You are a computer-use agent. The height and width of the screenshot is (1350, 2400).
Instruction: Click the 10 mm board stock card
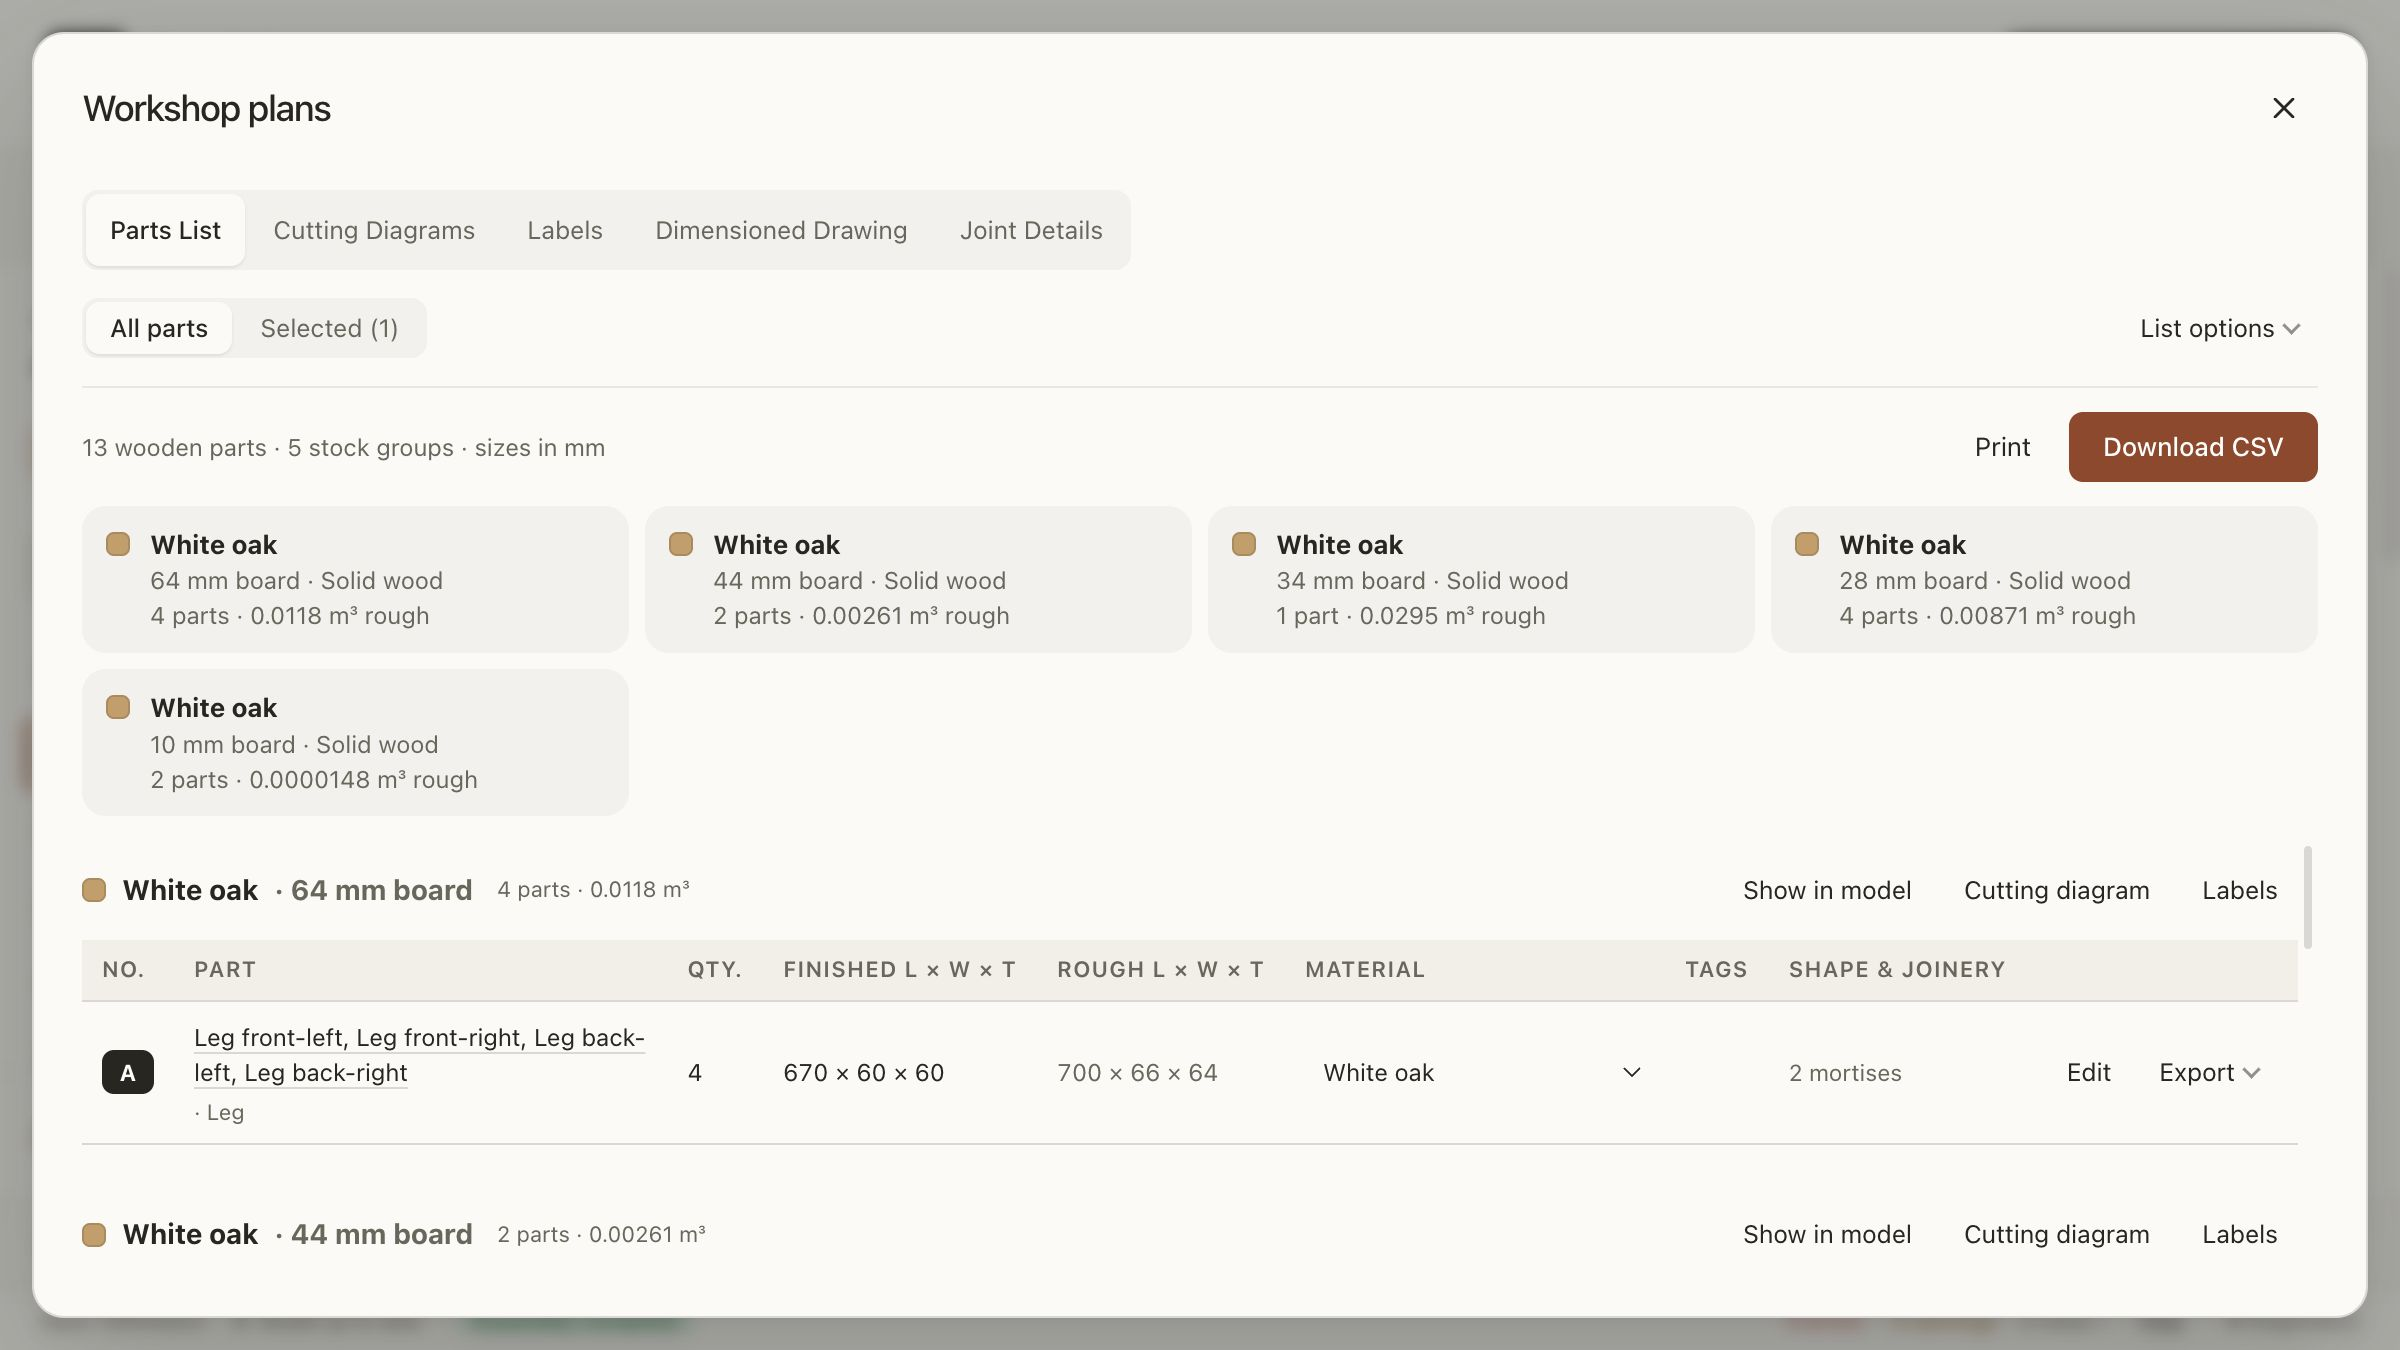355,742
